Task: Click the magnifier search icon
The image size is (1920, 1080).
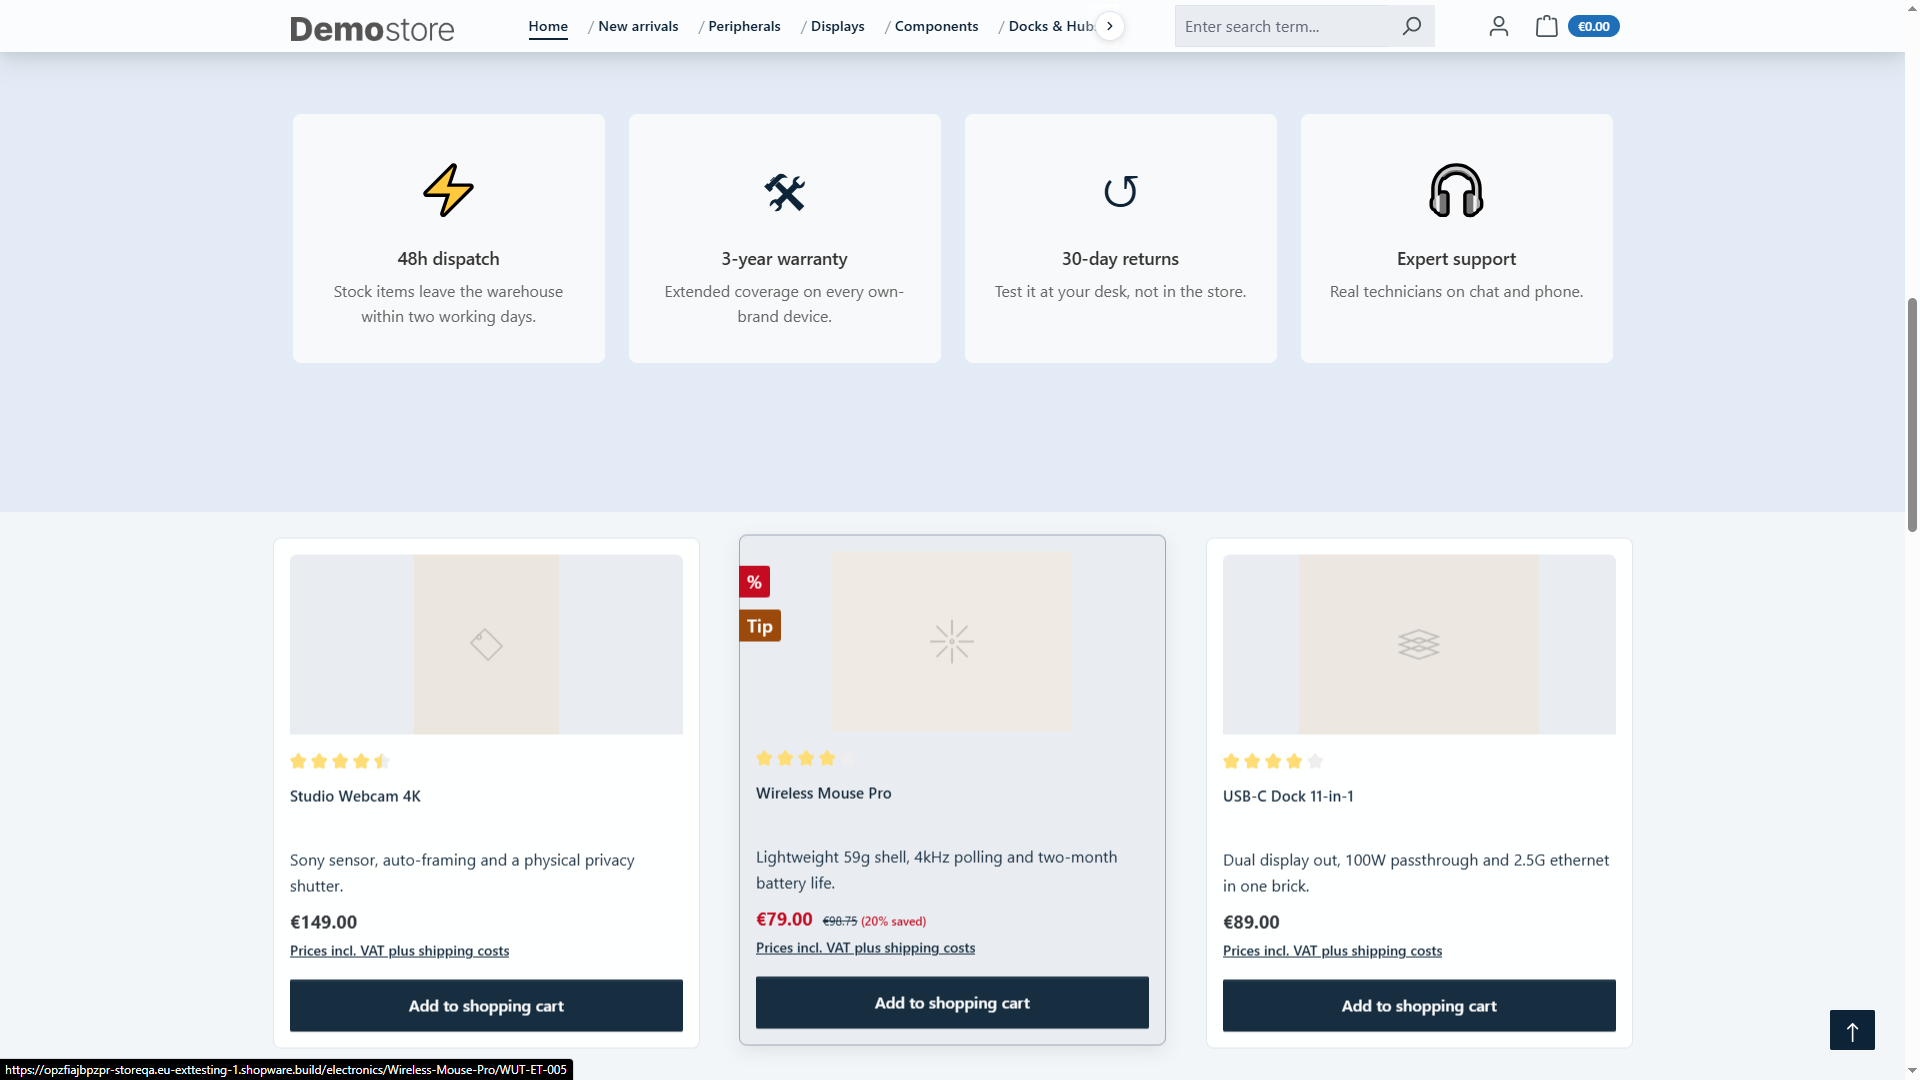Action: point(1412,26)
